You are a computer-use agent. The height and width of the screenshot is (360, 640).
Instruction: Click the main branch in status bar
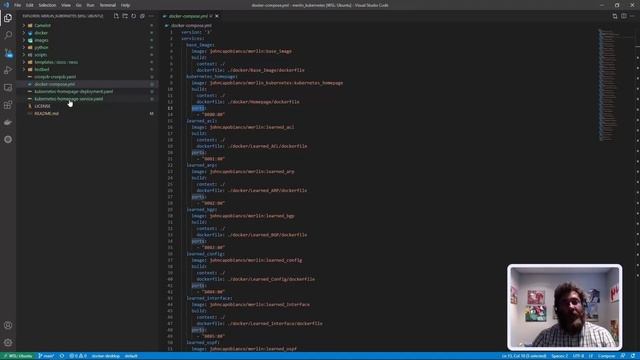pos(46,356)
